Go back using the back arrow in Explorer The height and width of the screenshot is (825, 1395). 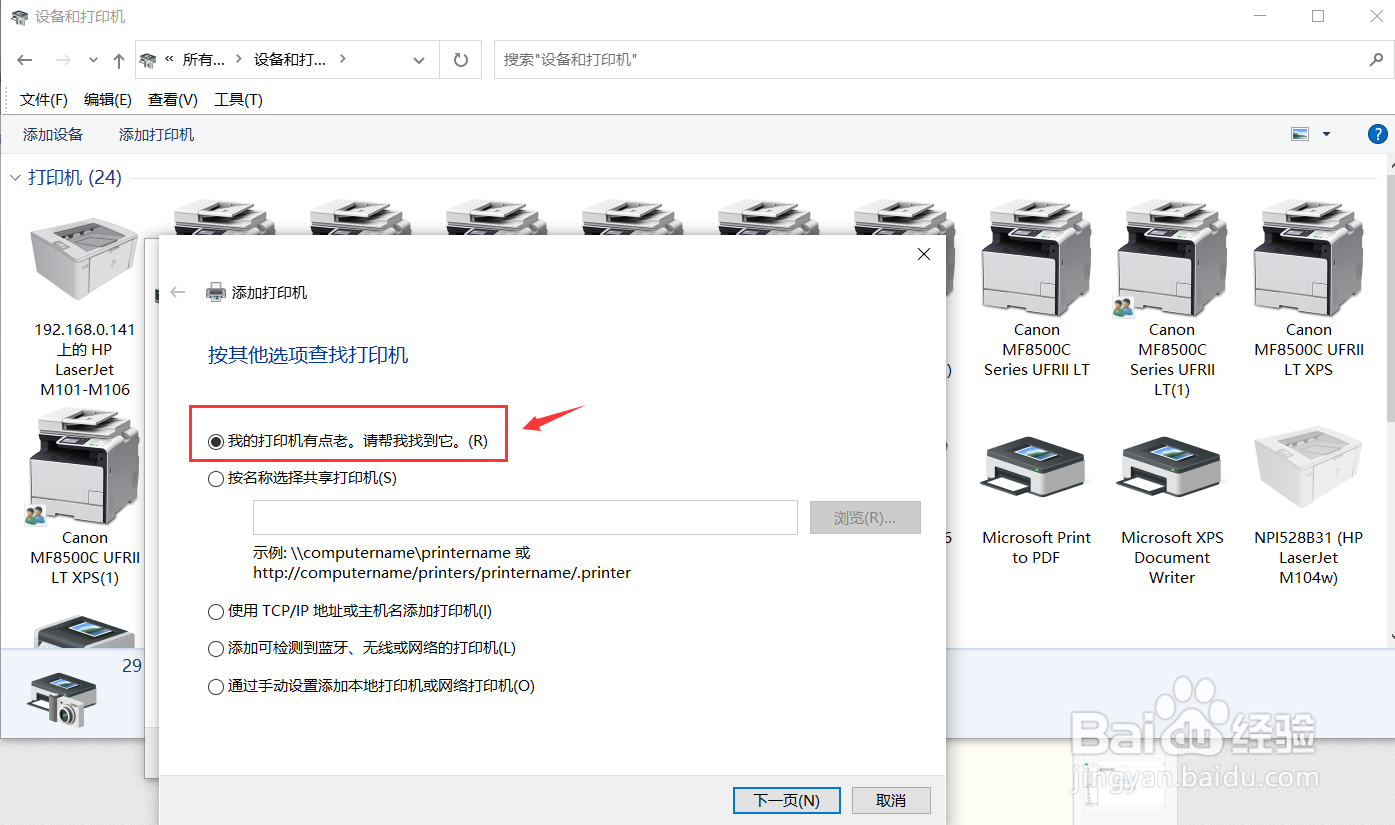point(26,60)
